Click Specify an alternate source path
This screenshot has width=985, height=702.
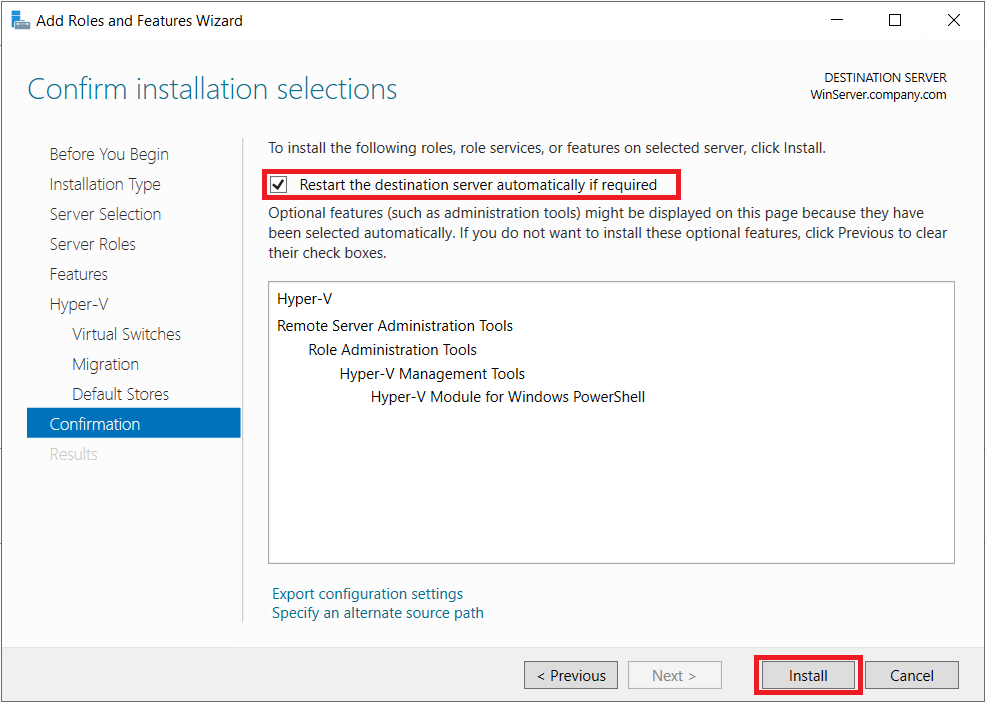377,613
